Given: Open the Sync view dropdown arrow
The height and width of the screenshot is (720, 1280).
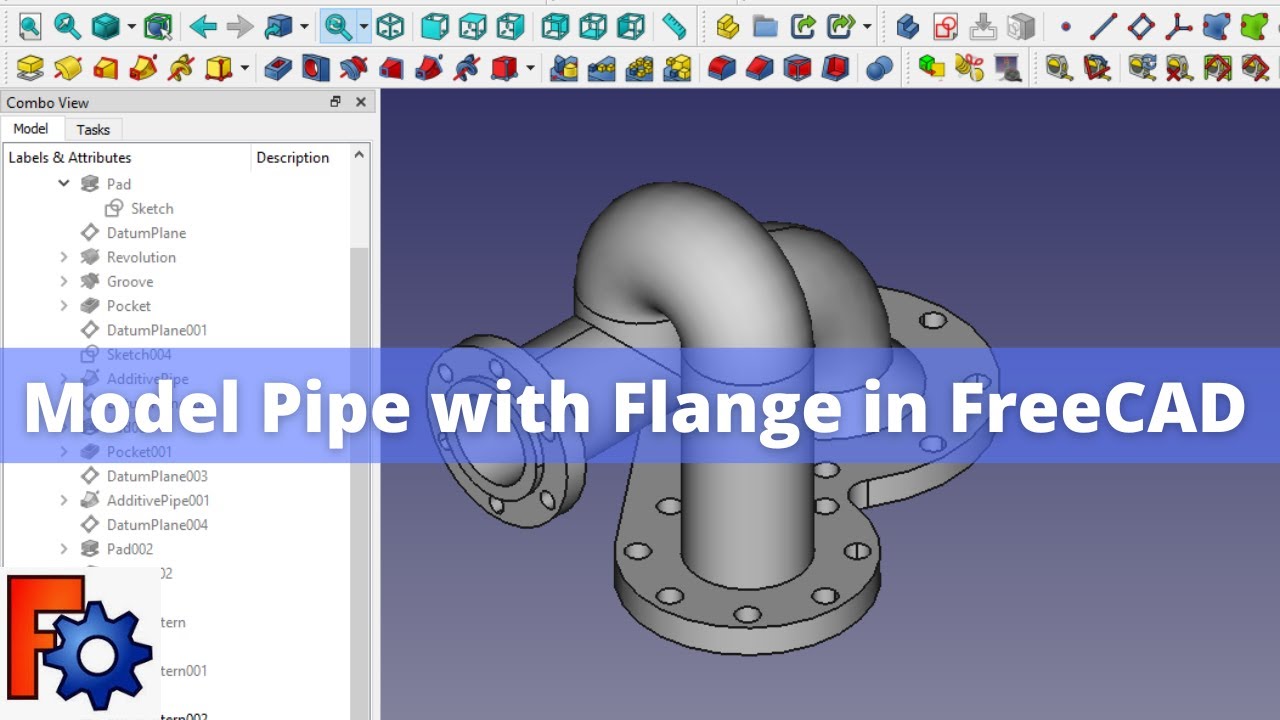Looking at the screenshot, I should click(363, 26).
